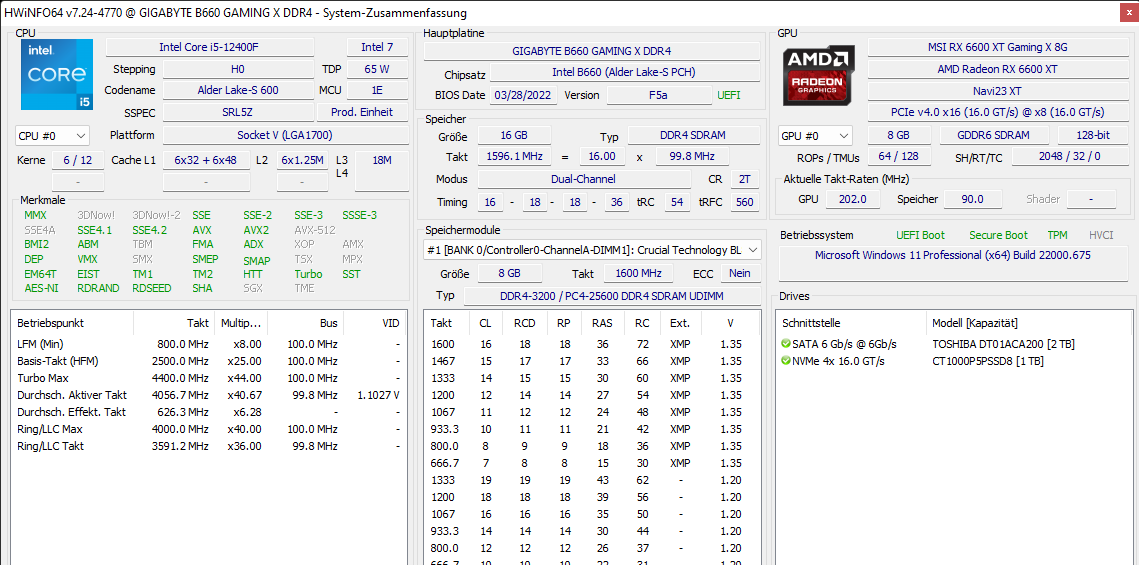Click the SHA feature label
This screenshot has width=1139, height=565.
coord(203,288)
